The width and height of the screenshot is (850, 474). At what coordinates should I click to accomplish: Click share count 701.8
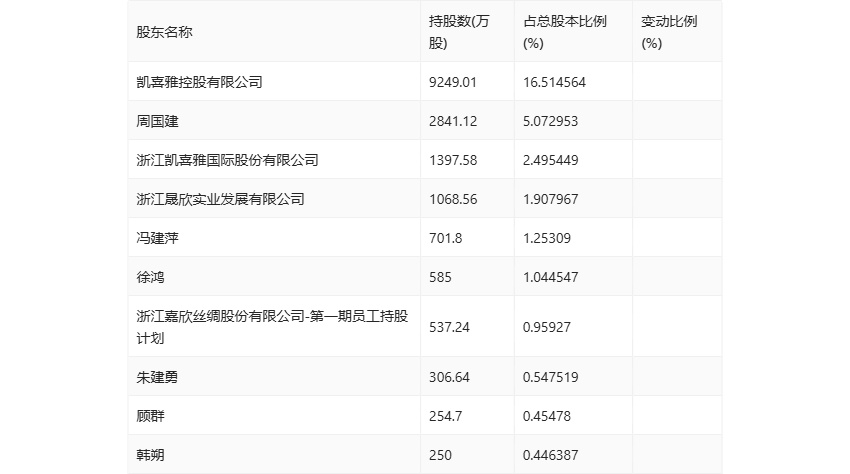coord(445,238)
